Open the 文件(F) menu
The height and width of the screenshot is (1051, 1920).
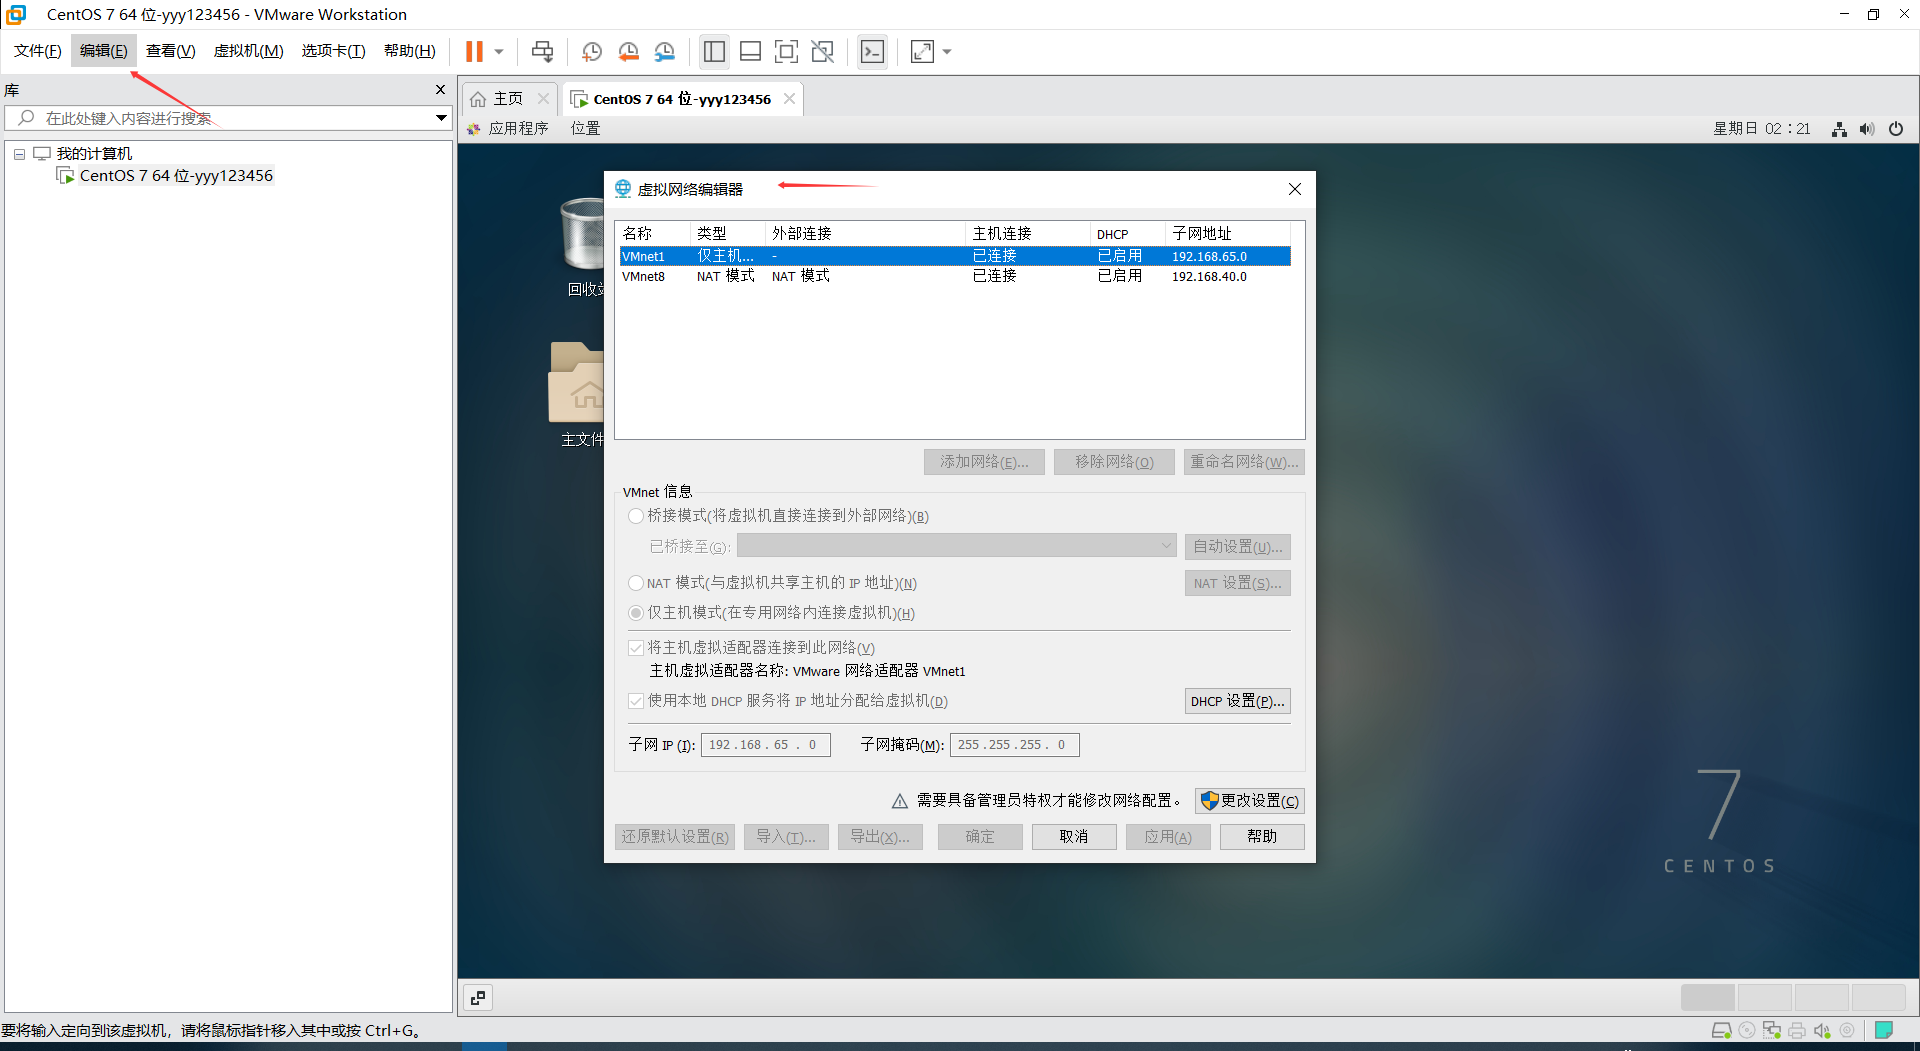click(37, 51)
